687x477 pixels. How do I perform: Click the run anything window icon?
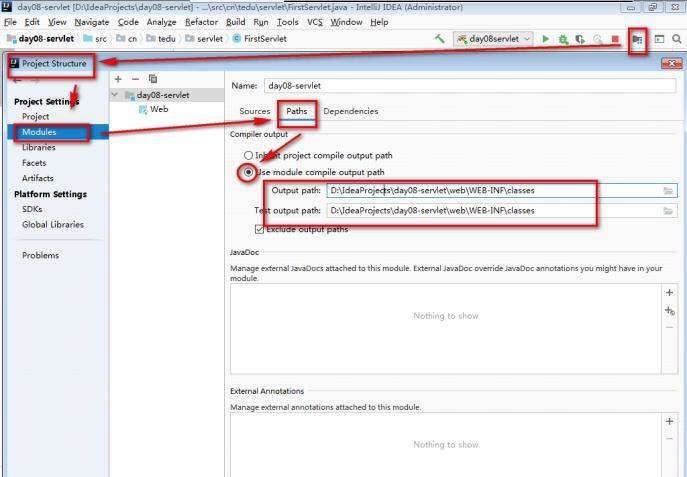coord(659,39)
